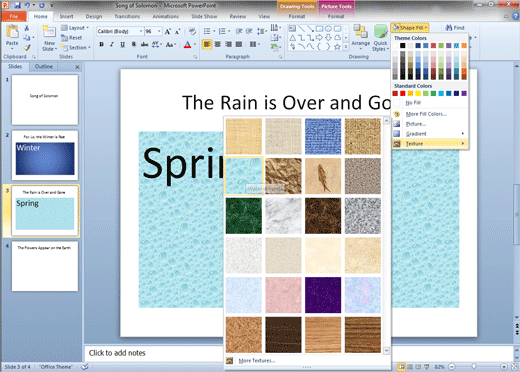This screenshot has height=372, width=520.
Task: Center the text alignment
Action: 218,44
